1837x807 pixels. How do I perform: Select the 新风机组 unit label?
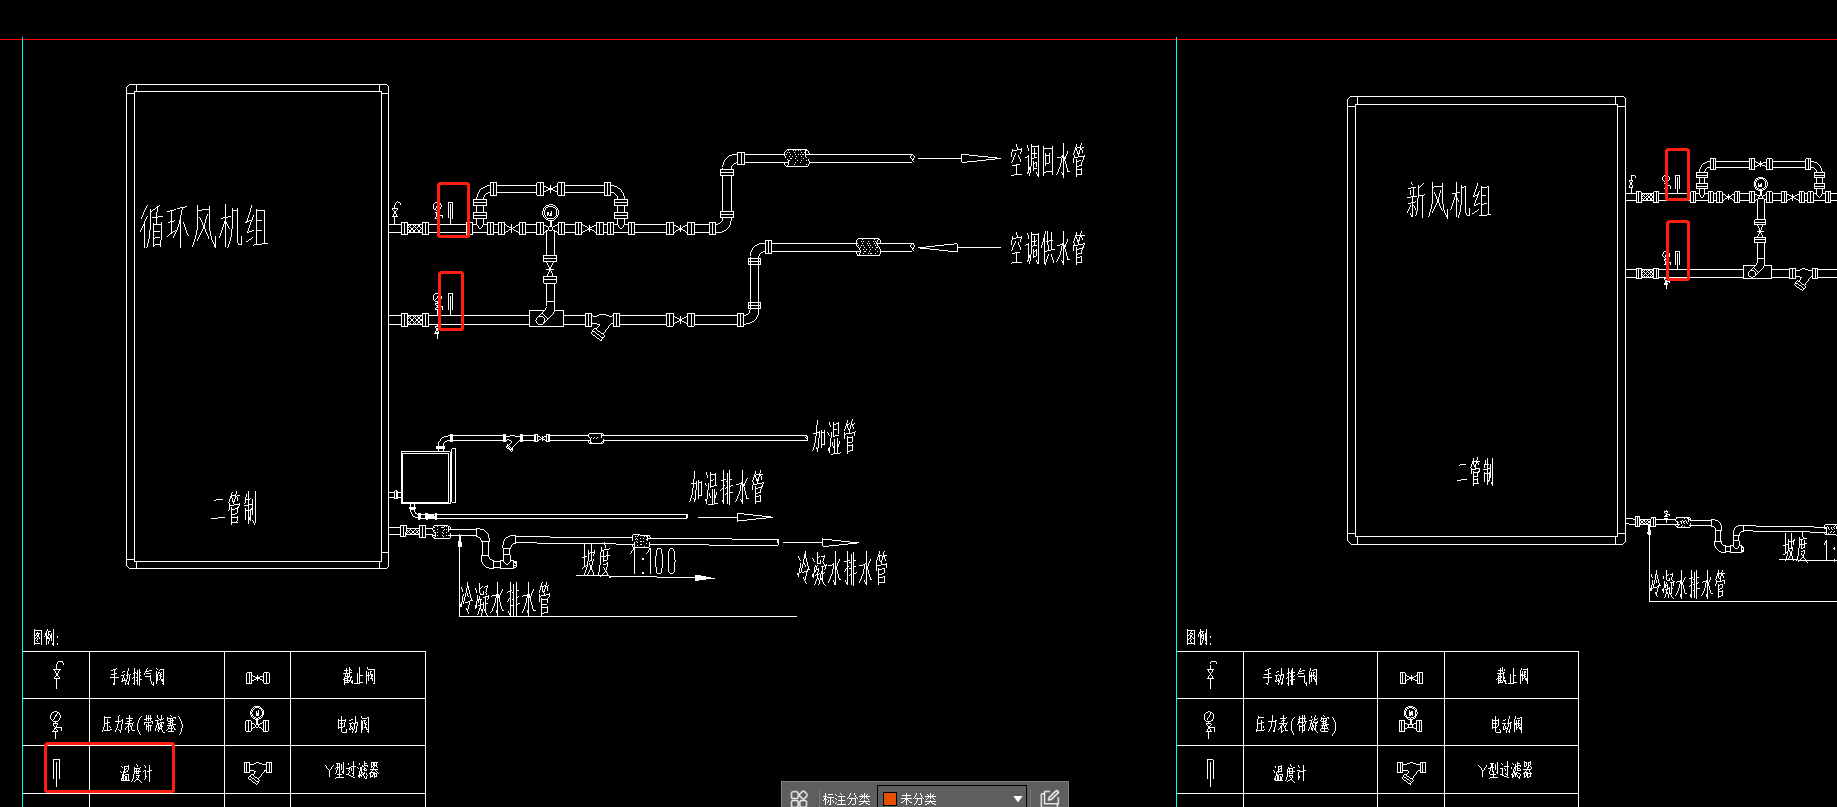coord(1448,201)
